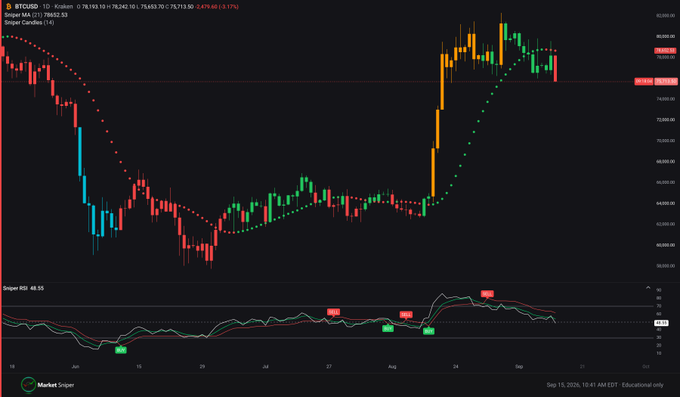Viewport: 680px width, 397px height.
Task: Open the BTCUSD symbol search
Action: click(x=26, y=7)
